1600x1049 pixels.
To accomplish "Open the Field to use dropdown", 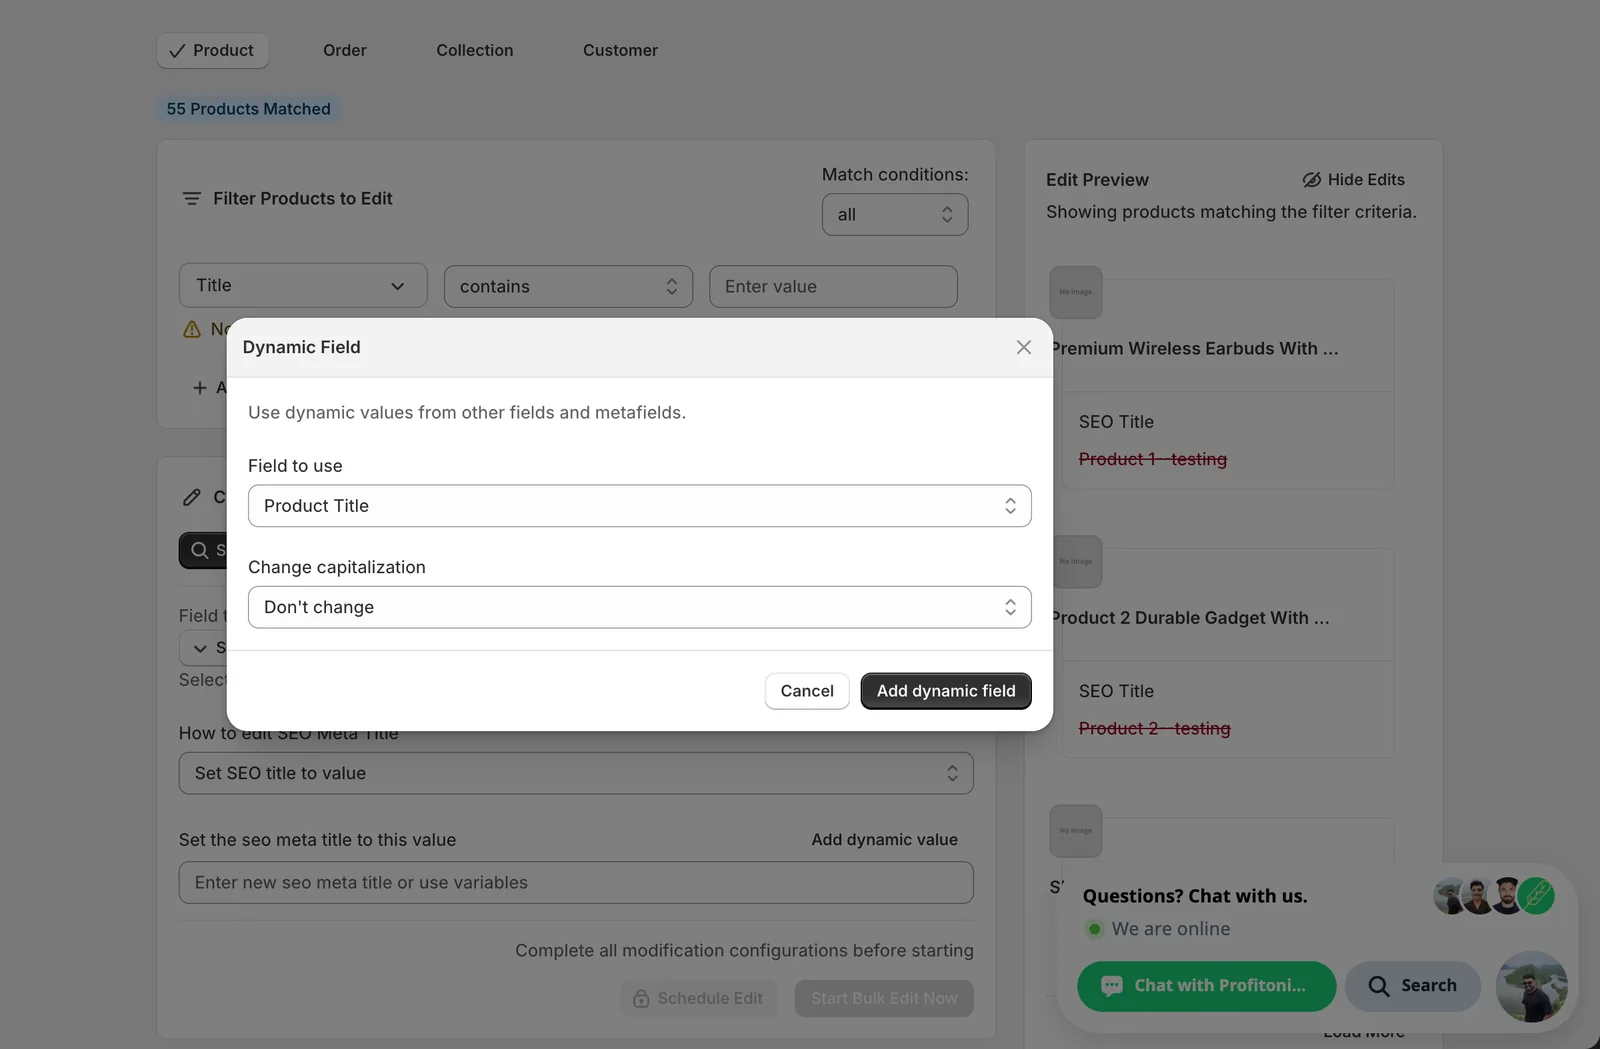I will click(639, 506).
